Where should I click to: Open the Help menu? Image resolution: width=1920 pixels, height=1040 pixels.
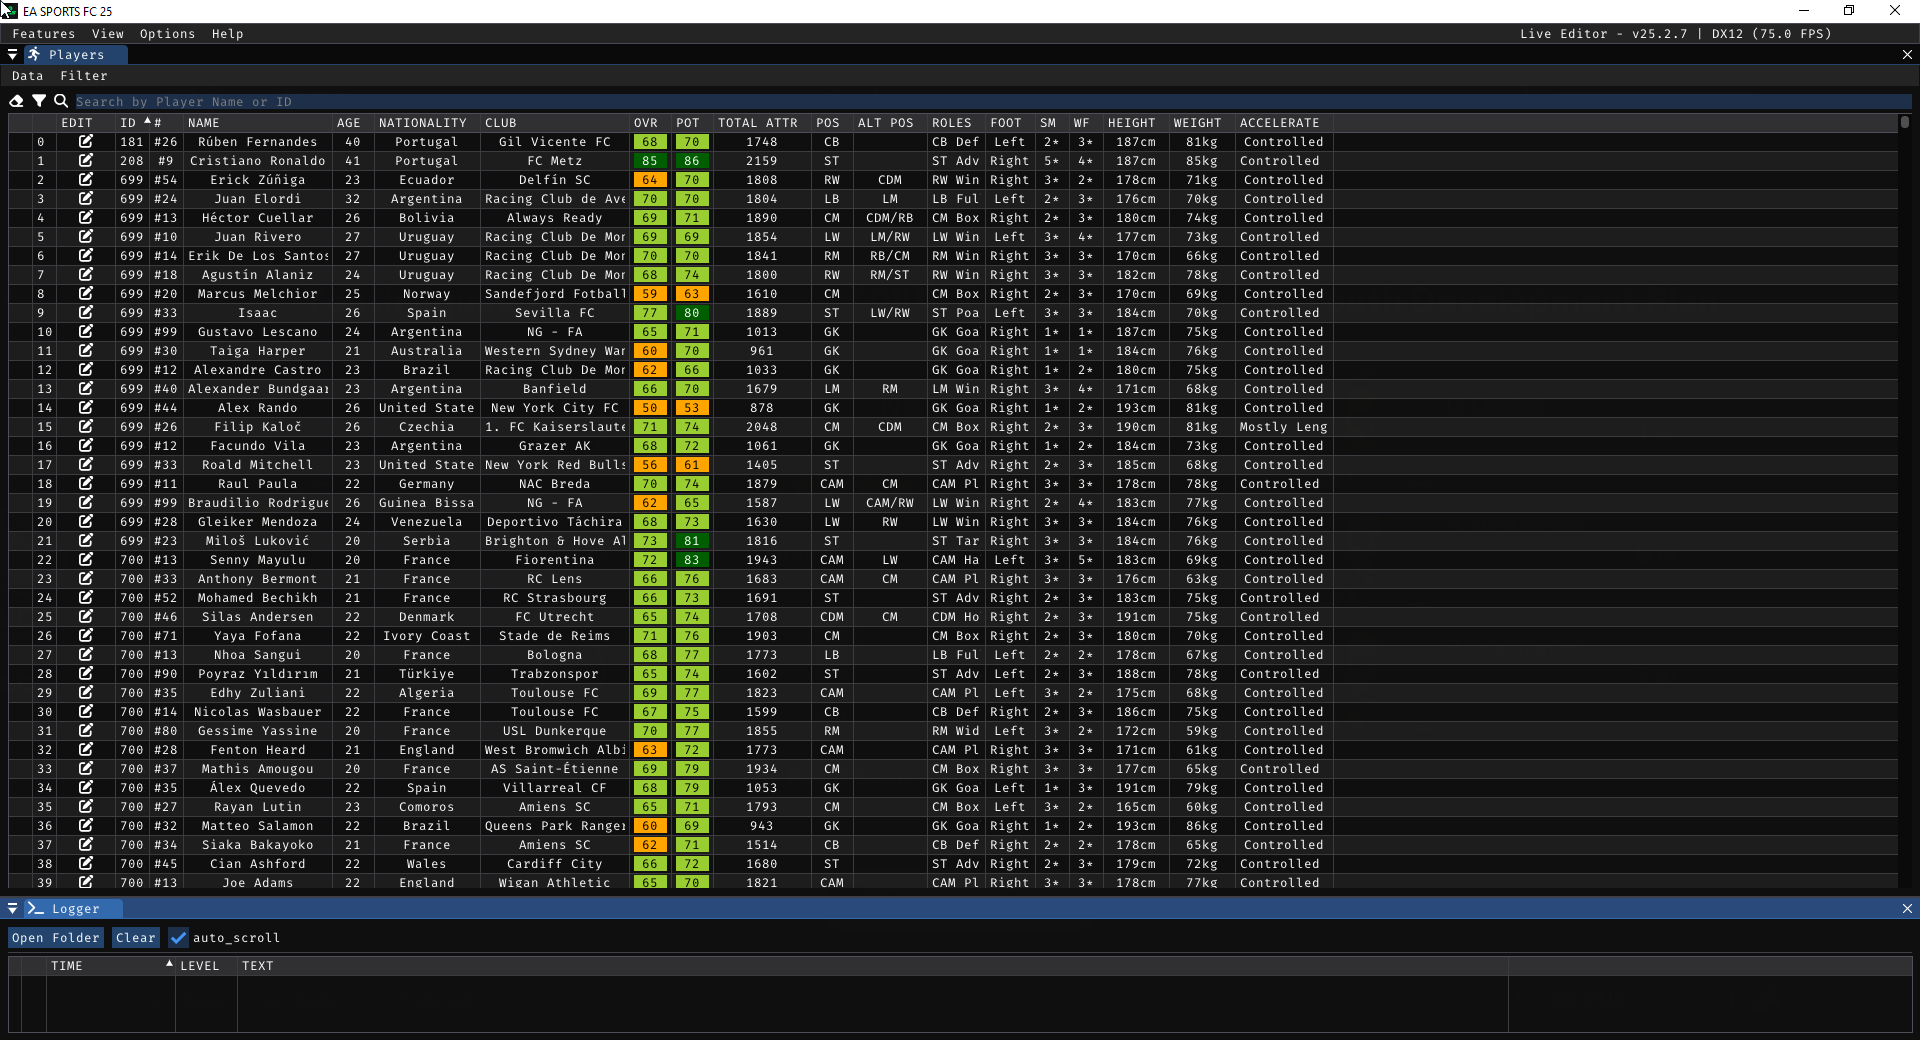coord(227,34)
